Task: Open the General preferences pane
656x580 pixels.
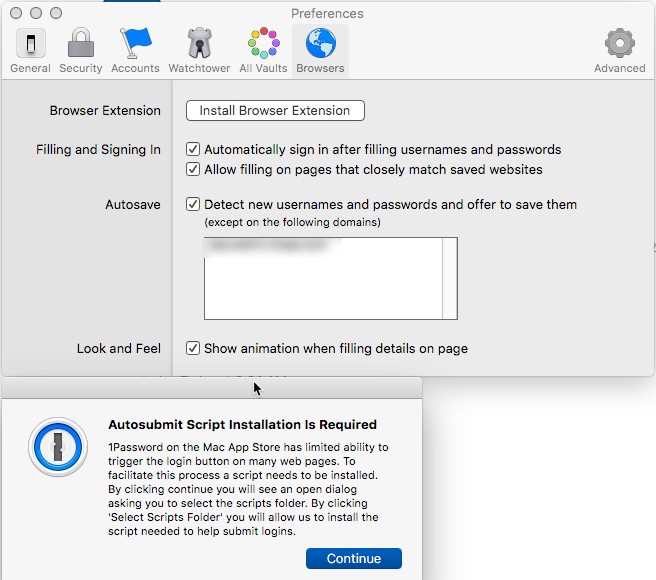Action: point(30,51)
